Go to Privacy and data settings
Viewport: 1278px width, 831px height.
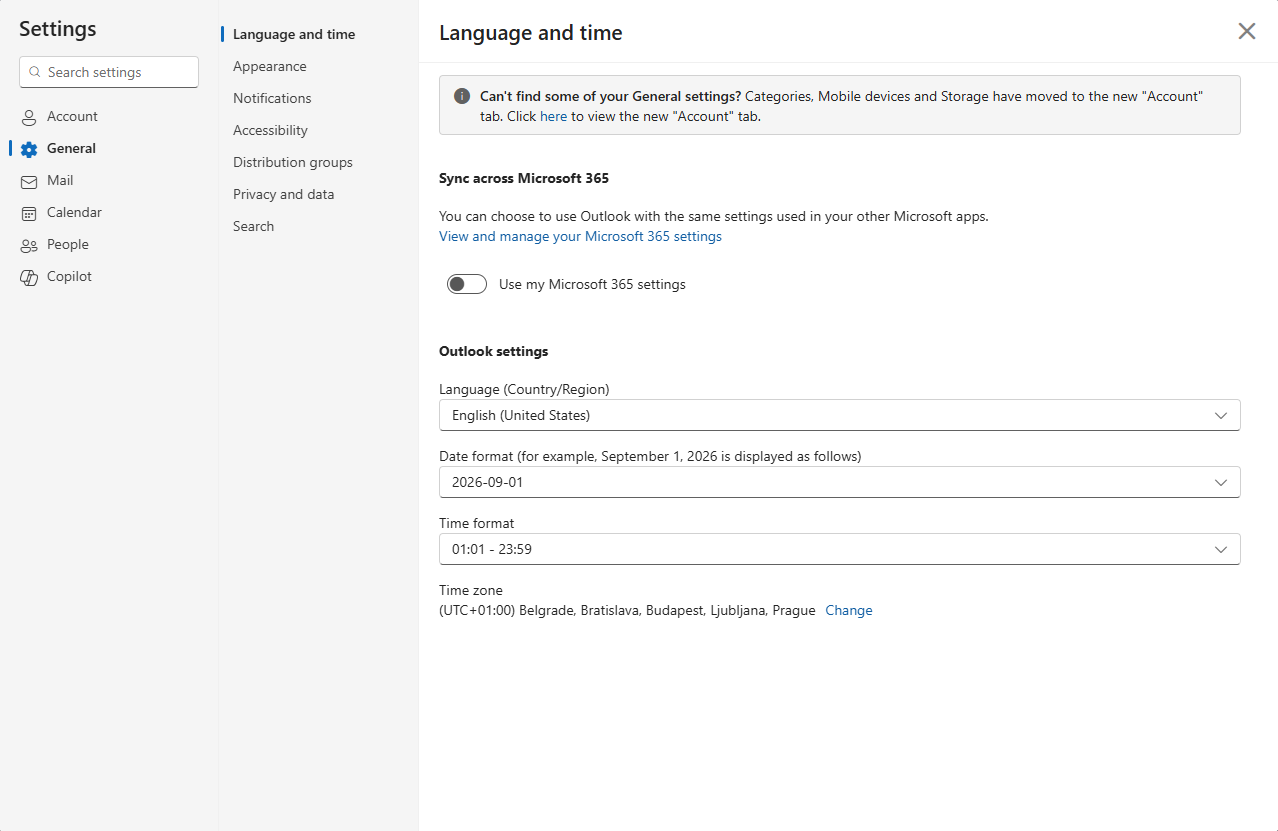pyautogui.click(x=284, y=194)
